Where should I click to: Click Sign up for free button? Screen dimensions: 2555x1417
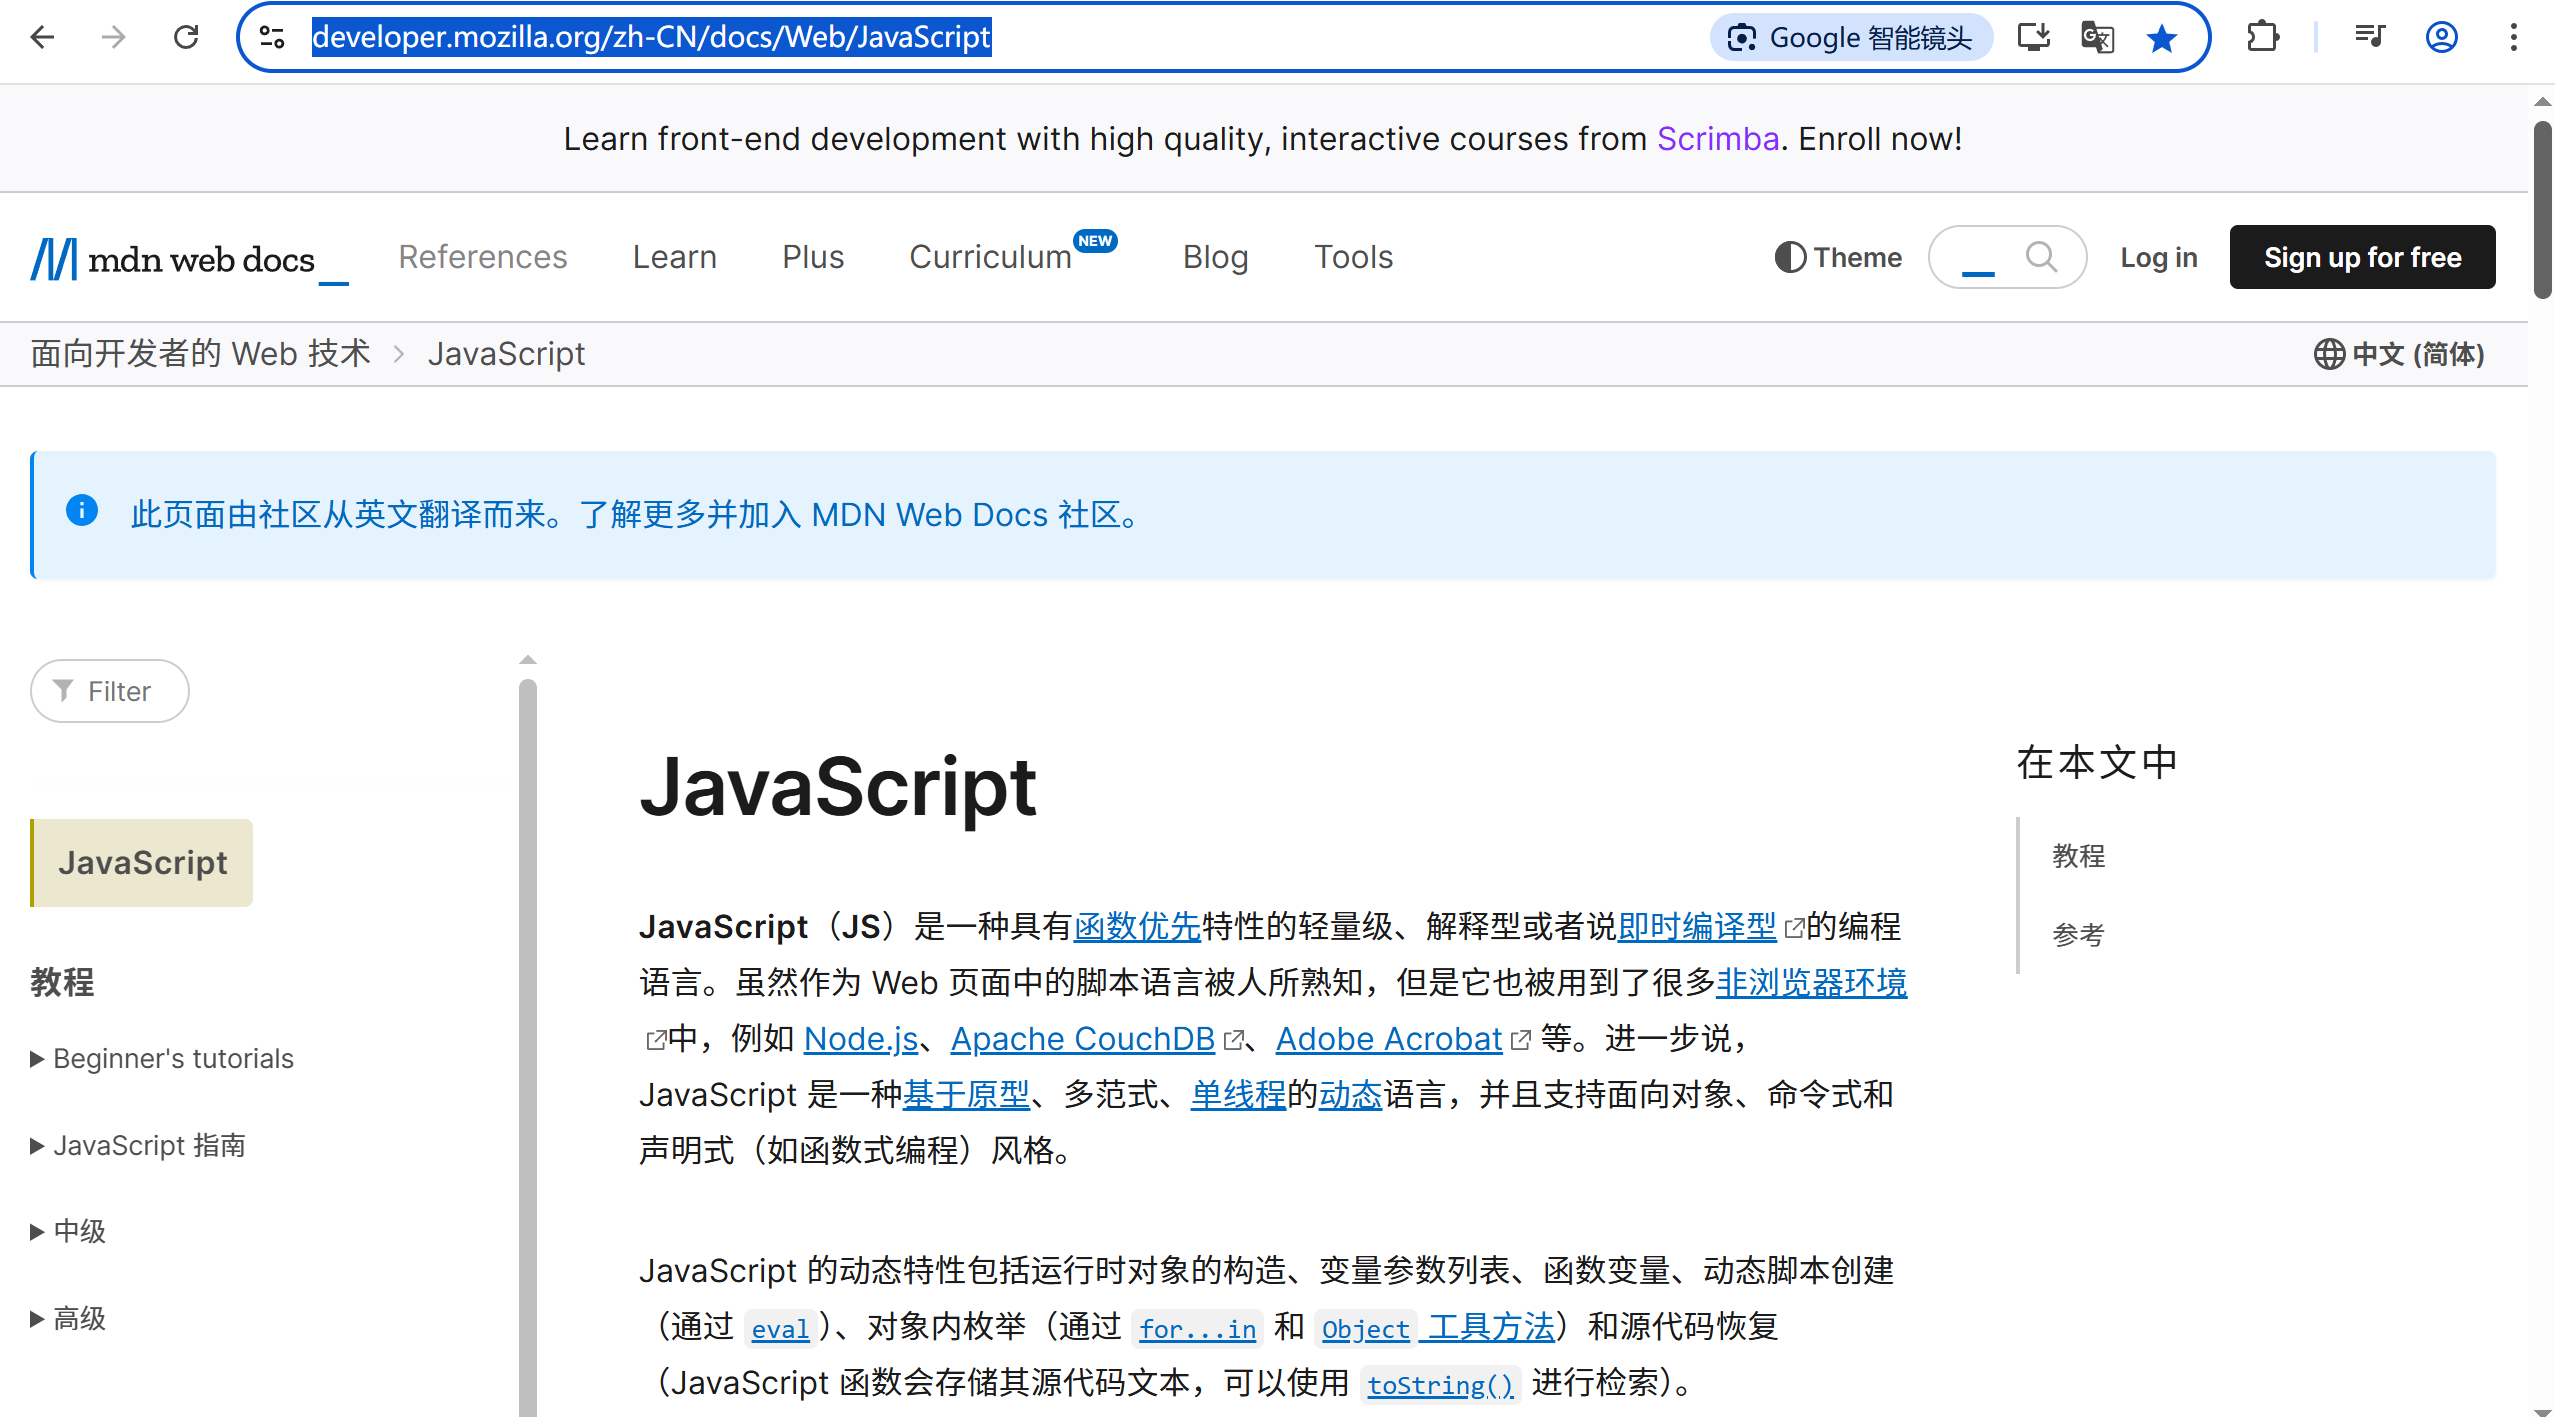click(x=2362, y=257)
